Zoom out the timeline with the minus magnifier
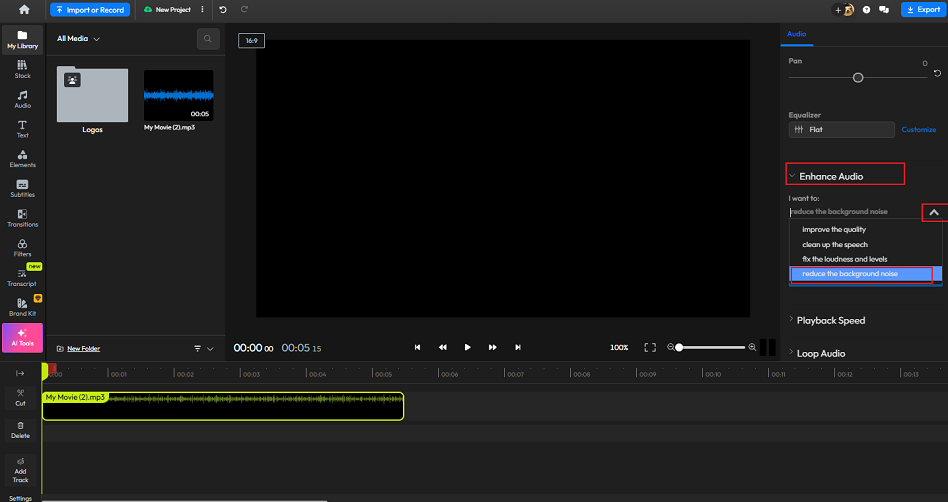Viewport: 948px width, 502px height. pyautogui.click(x=670, y=347)
